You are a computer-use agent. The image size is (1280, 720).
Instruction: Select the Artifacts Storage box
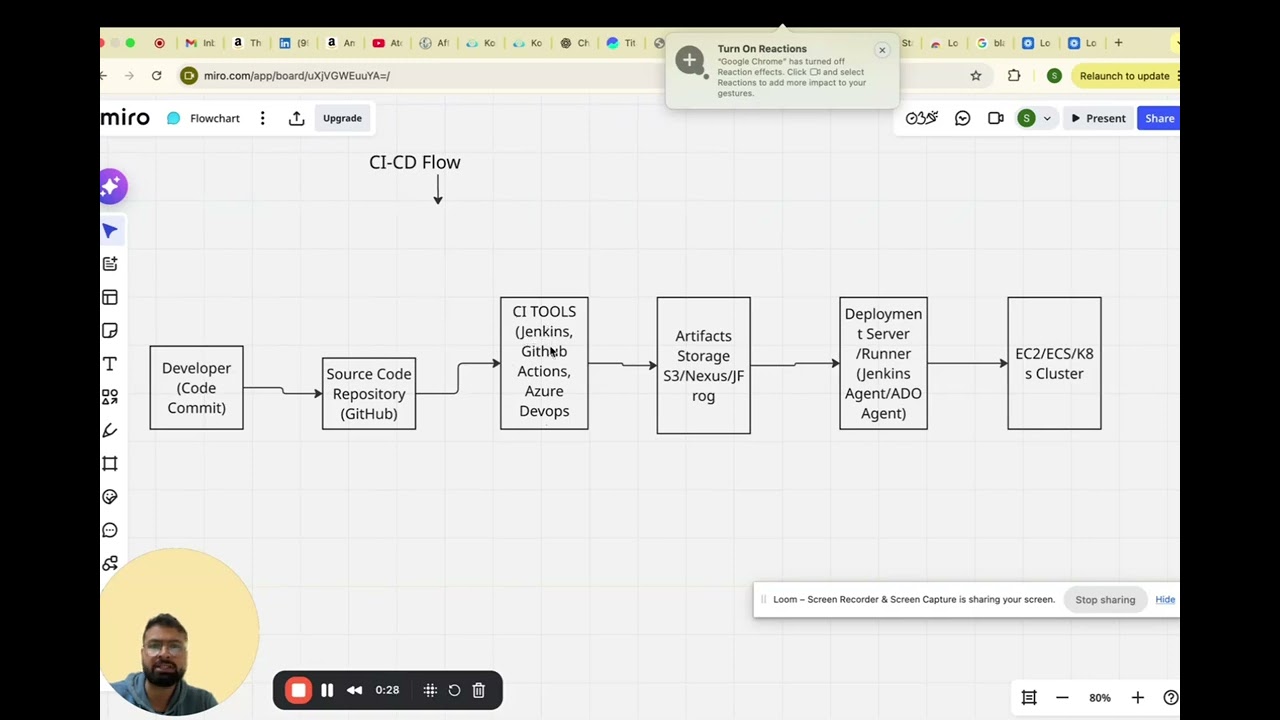tap(703, 366)
